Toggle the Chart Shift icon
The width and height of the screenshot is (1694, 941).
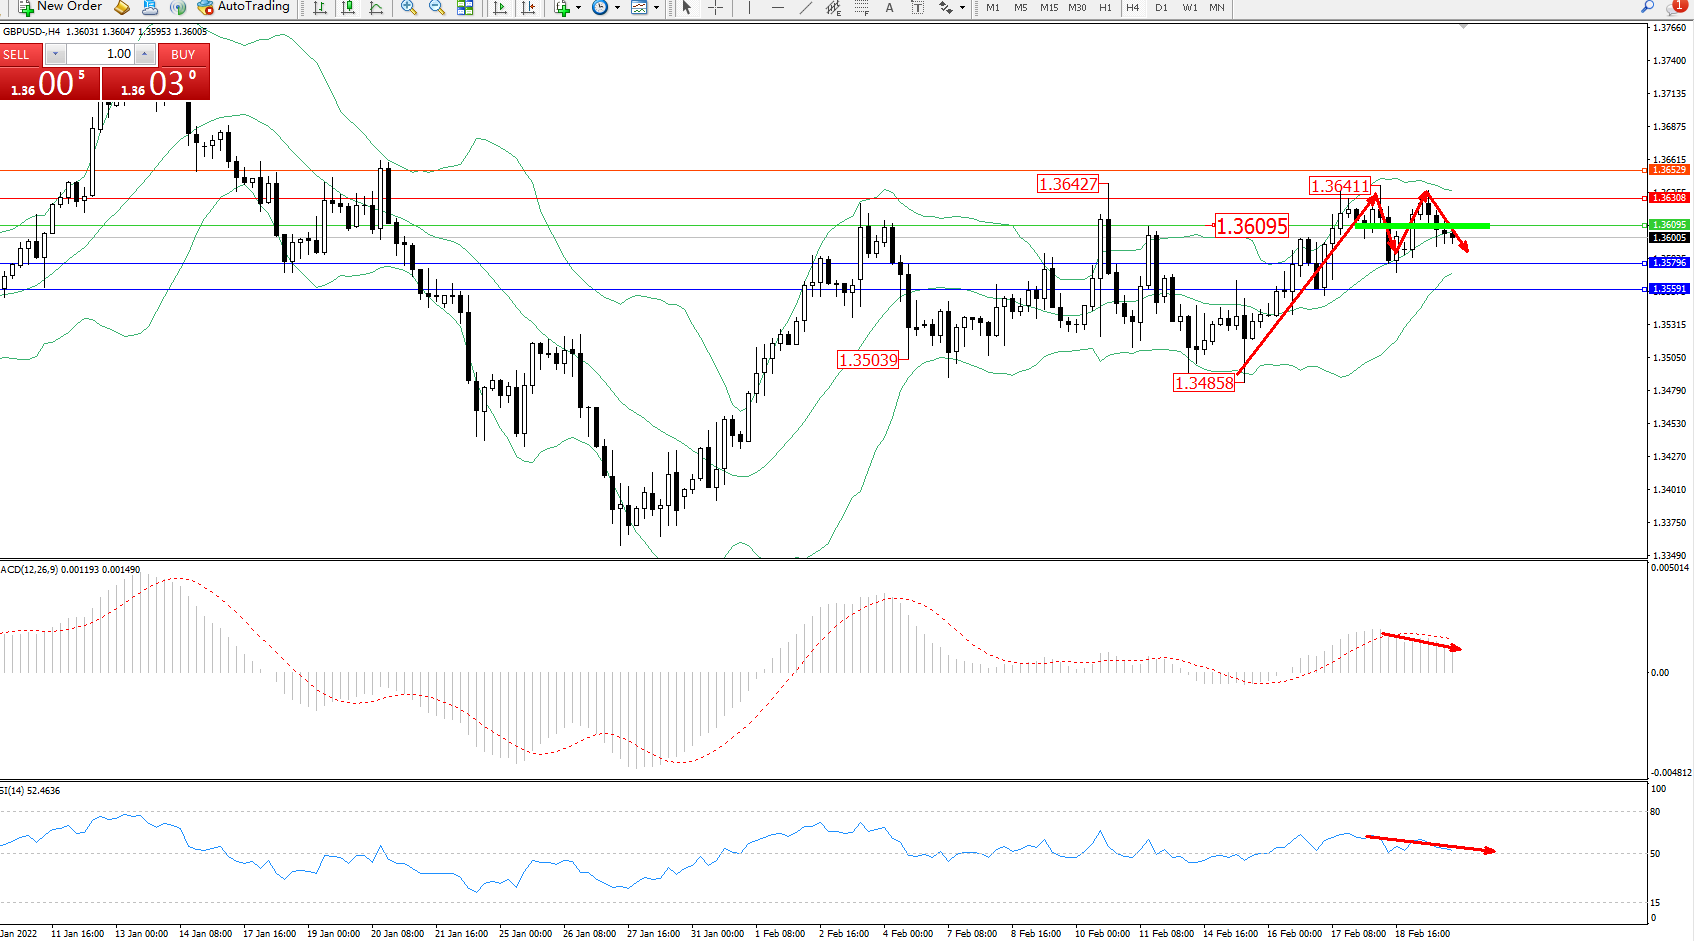click(528, 8)
